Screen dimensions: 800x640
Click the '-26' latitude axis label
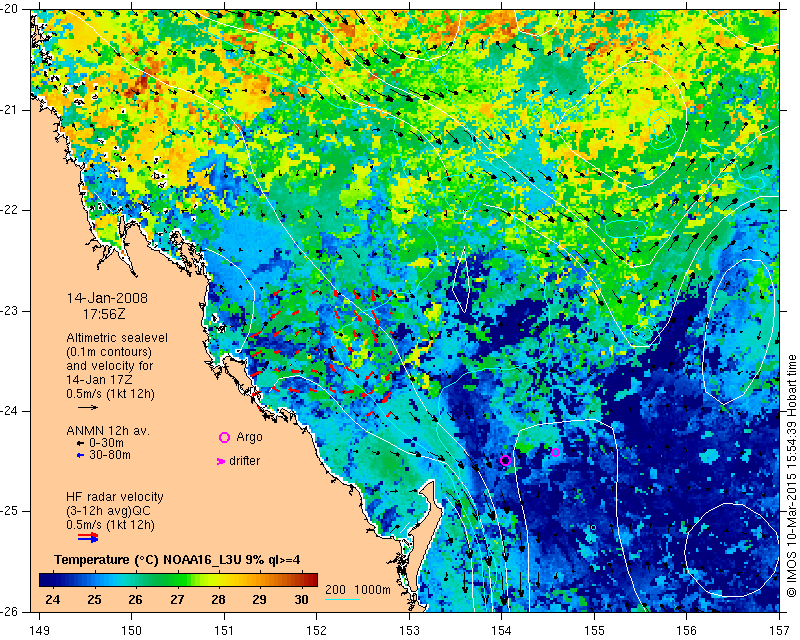[x=10, y=611]
